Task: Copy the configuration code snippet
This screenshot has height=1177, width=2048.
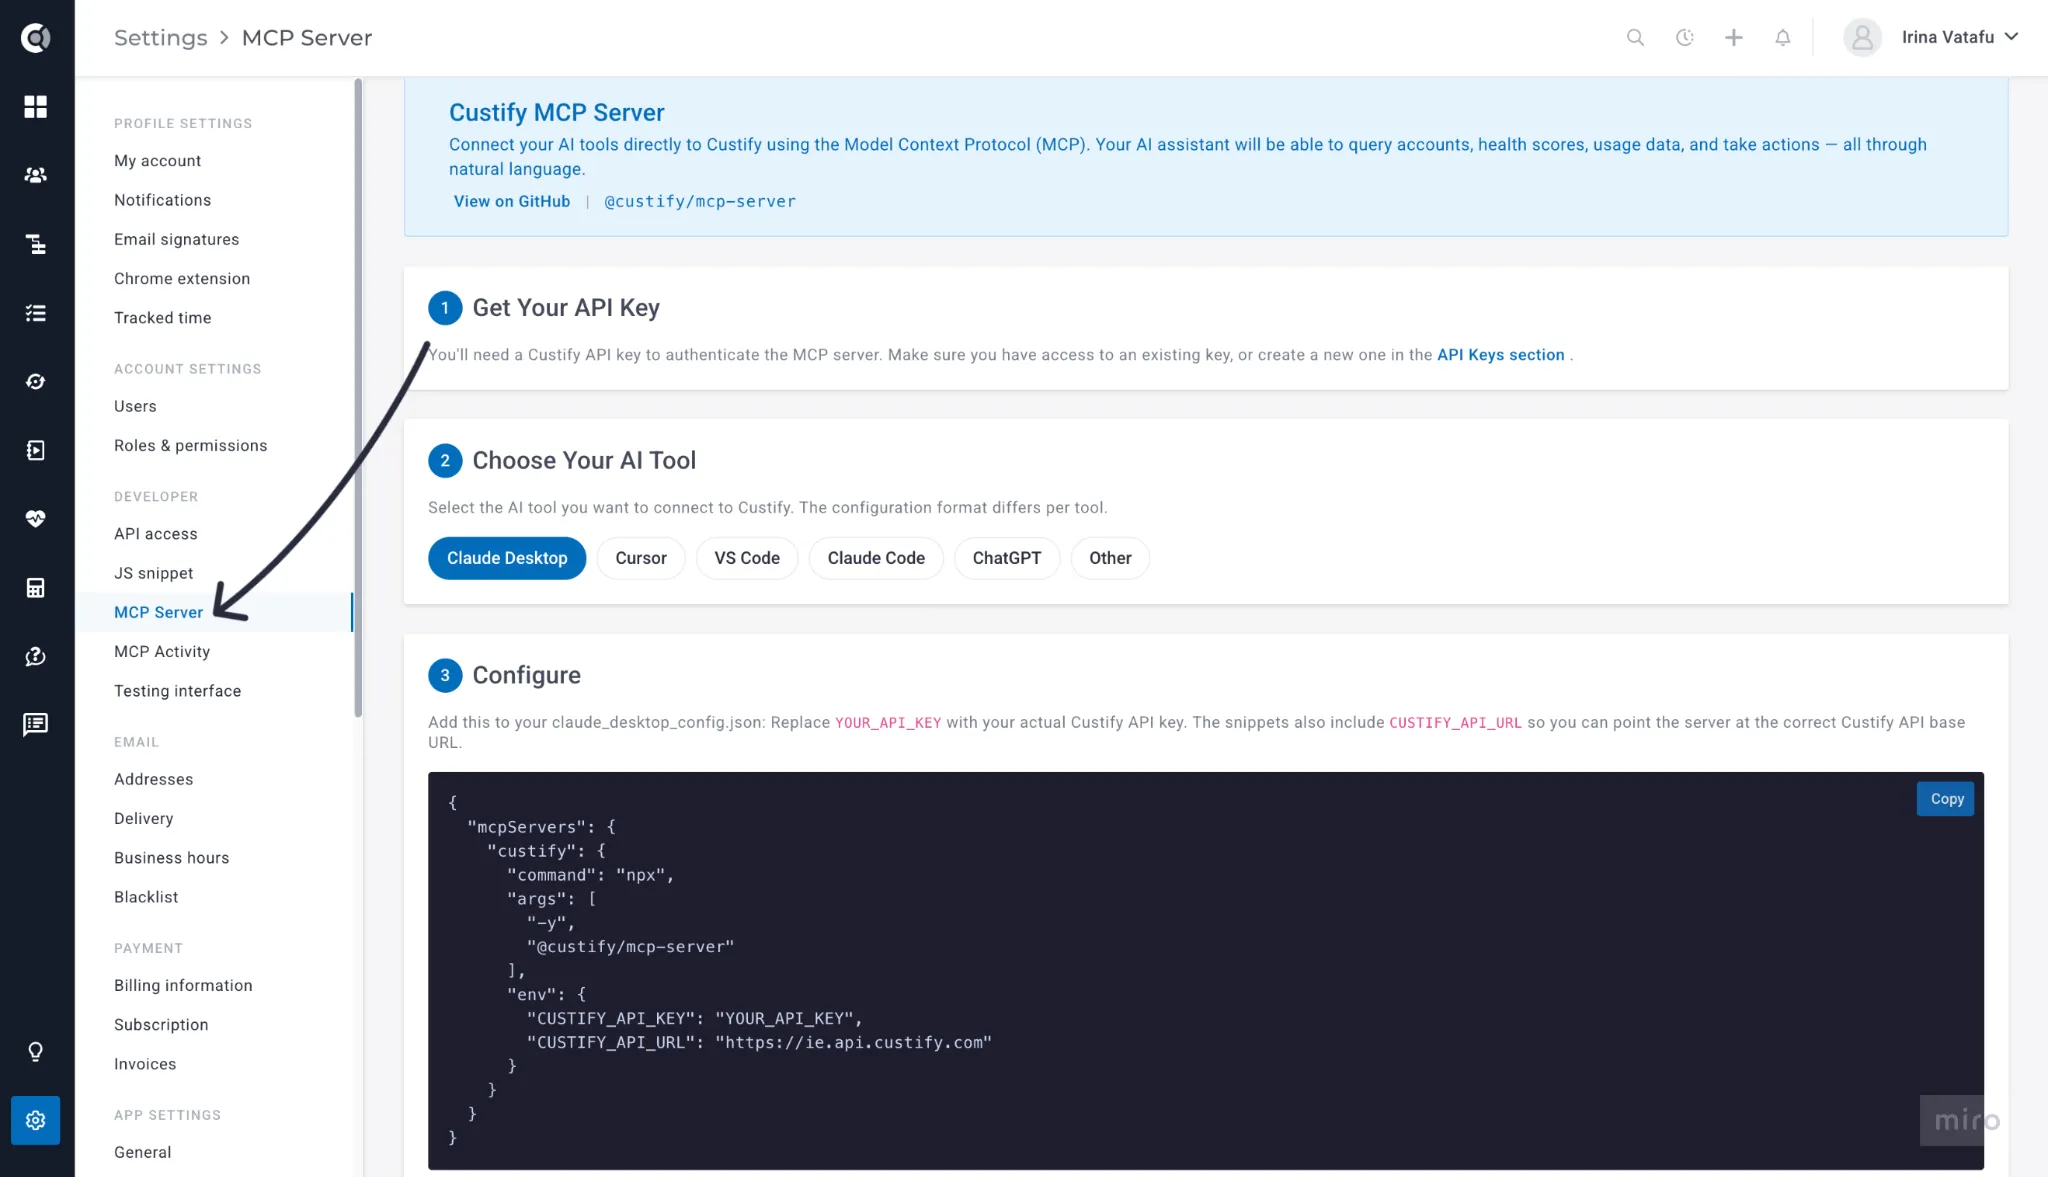Action: pyautogui.click(x=1946, y=799)
